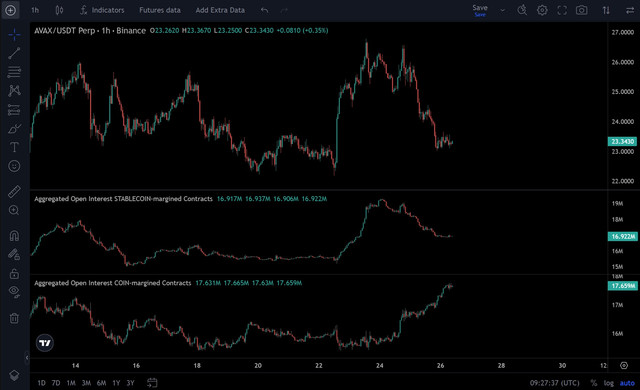Select the horizontal lines Fib tool
Image resolution: width=640 pixels, height=390 pixels.
pyautogui.click(x=14, y=72)
